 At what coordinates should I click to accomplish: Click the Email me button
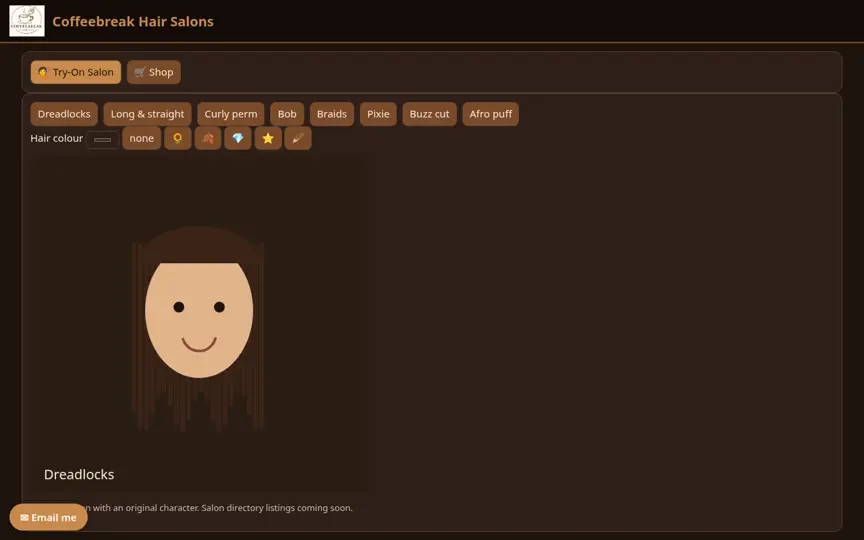click(48, 517)
